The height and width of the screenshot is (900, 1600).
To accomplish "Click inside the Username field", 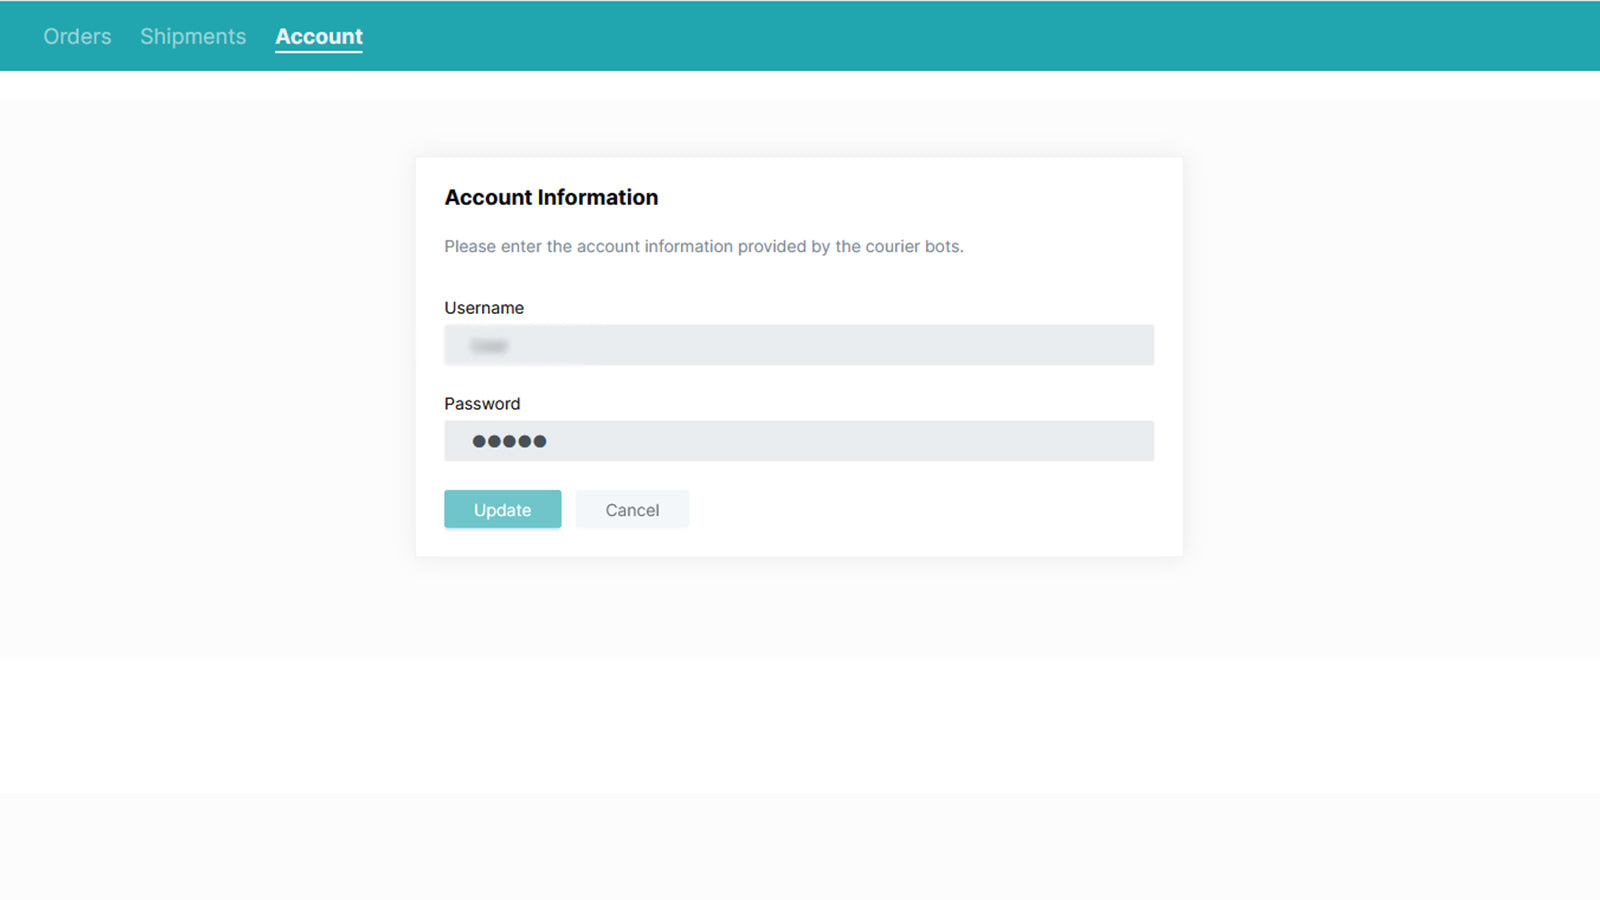I will 799,345.
